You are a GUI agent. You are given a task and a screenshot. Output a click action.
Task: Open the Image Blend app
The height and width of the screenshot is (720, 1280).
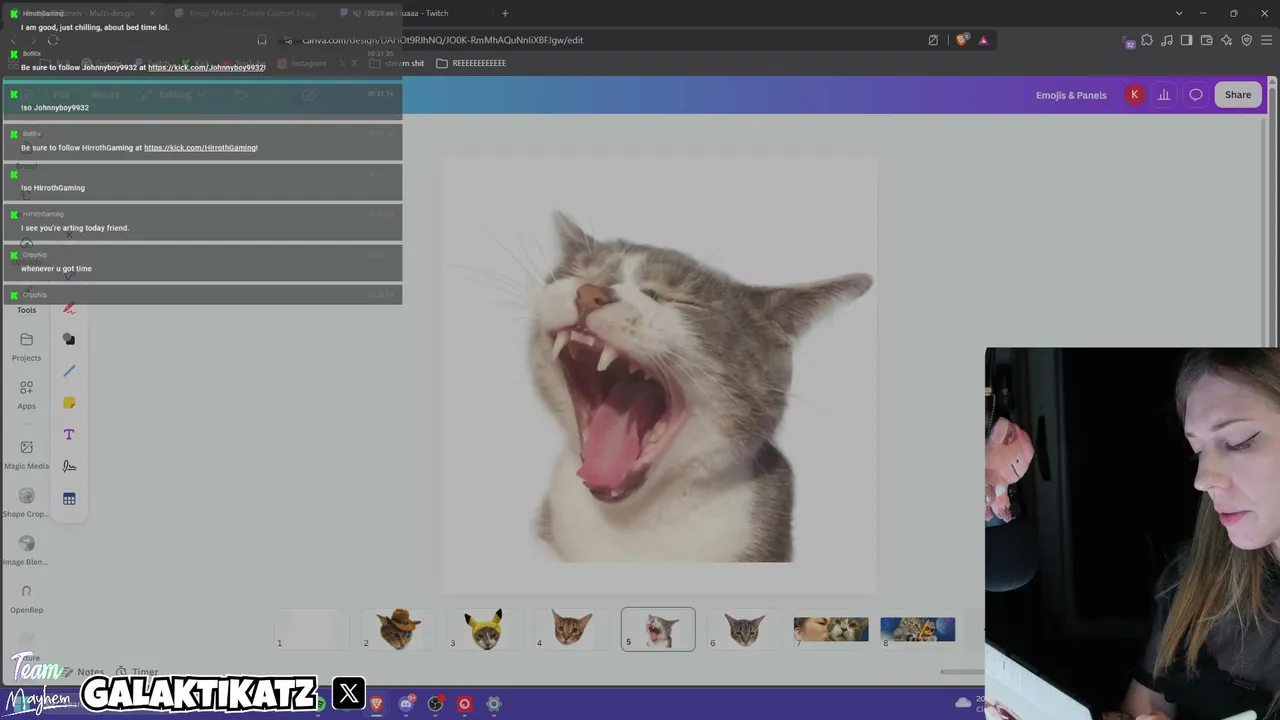(27, 550)
